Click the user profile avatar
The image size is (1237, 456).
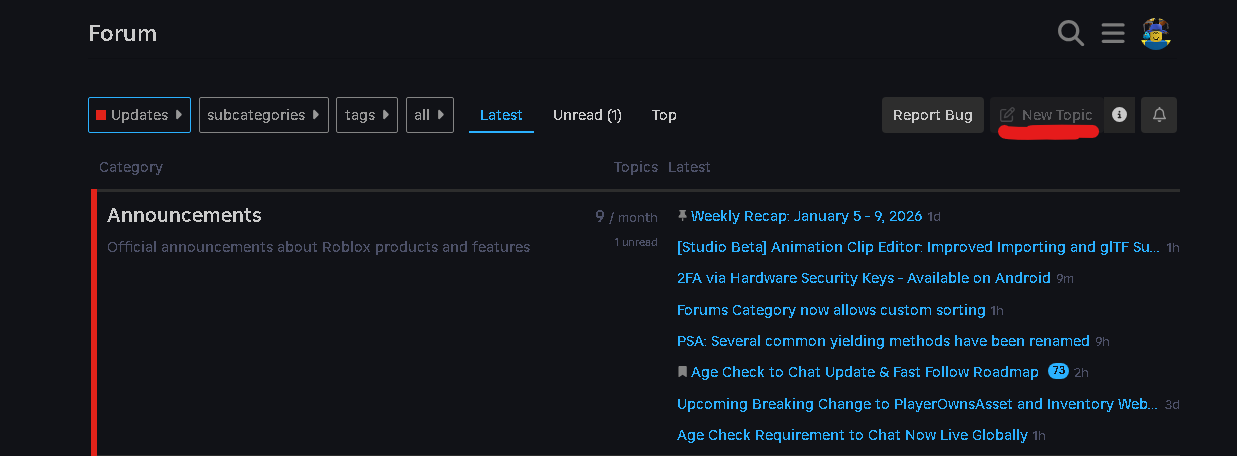tap(1156, 34)
